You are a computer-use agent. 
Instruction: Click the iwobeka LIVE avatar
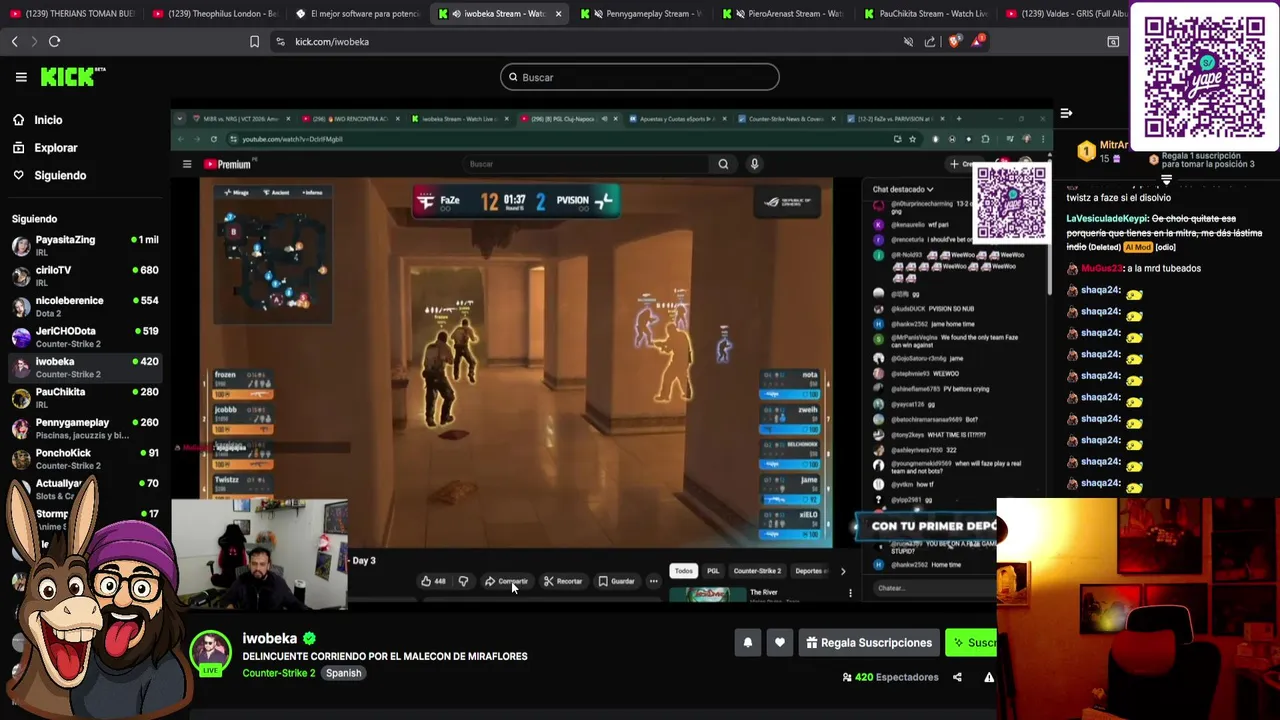click(x=210, y=653)
